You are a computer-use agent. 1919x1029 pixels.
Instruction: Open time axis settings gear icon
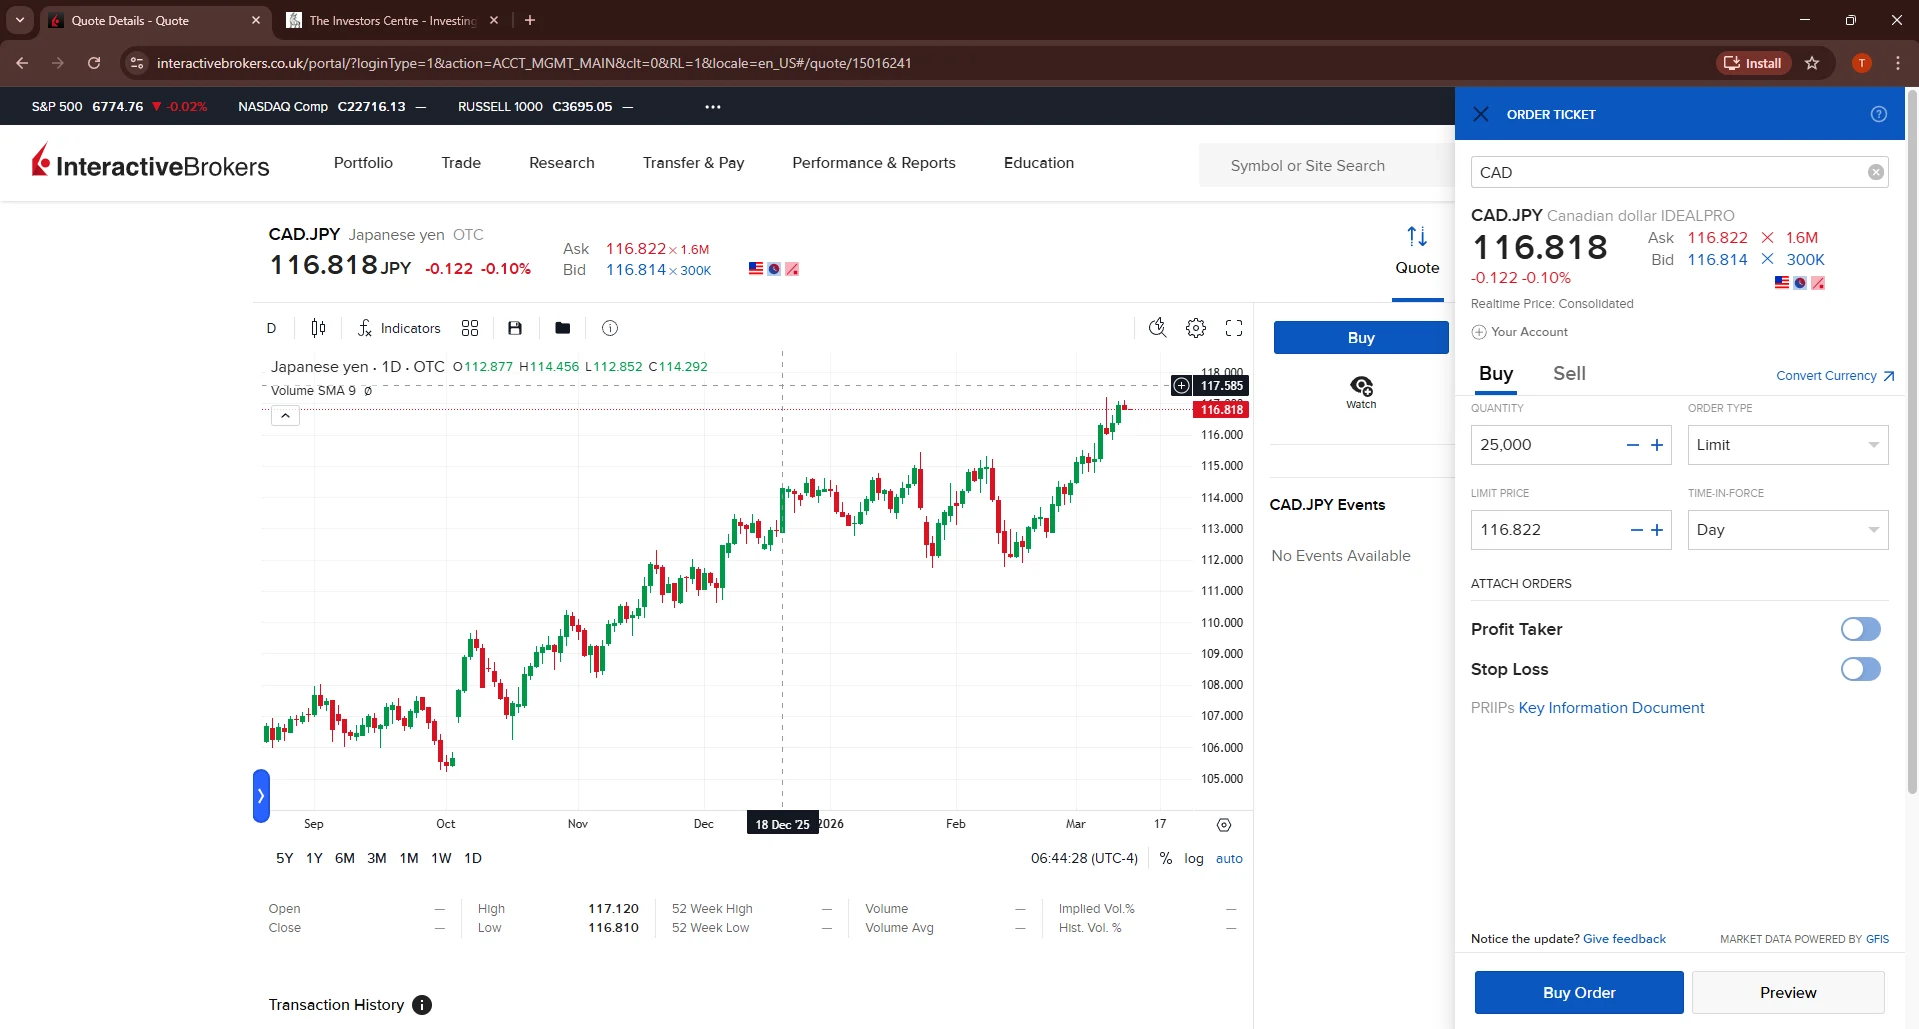click(x=1224, y=825)
